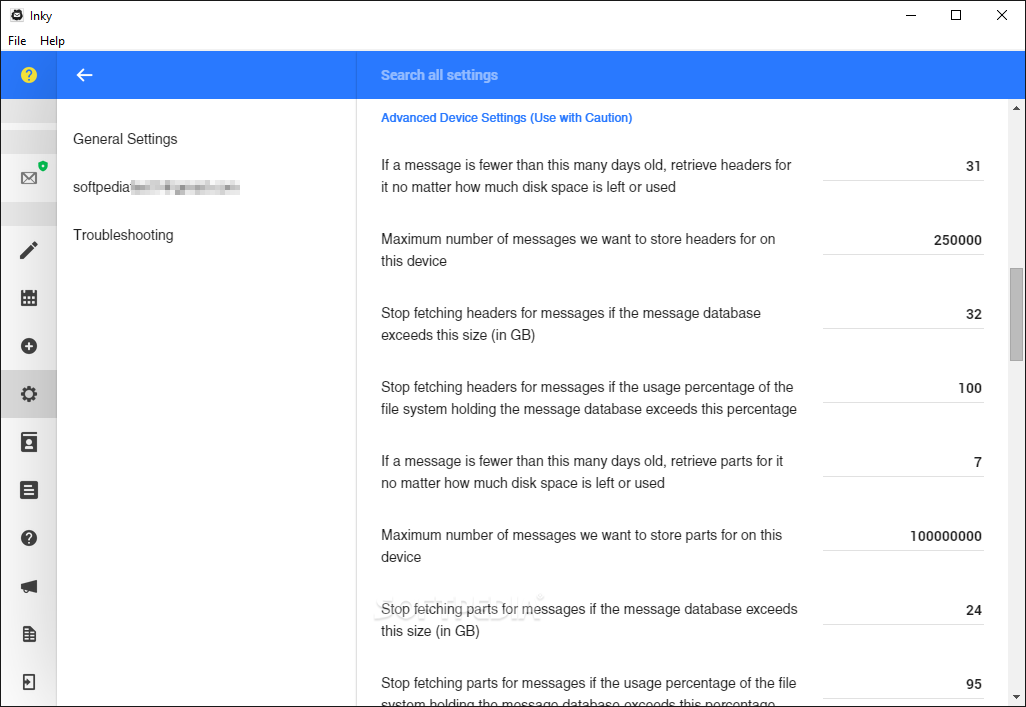Click the vertical scrollbar thumb
Viewport: 1026px width, 707px height.
(1016, 314)
